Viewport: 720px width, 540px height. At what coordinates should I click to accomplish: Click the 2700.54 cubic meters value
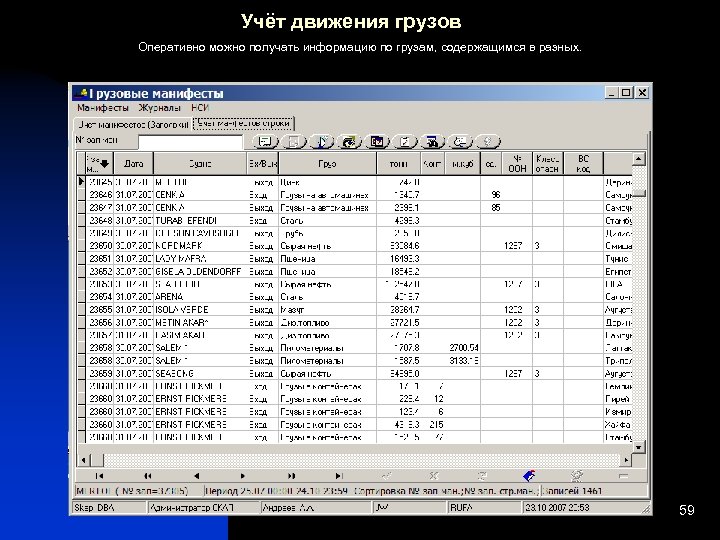tap(463, 348)
